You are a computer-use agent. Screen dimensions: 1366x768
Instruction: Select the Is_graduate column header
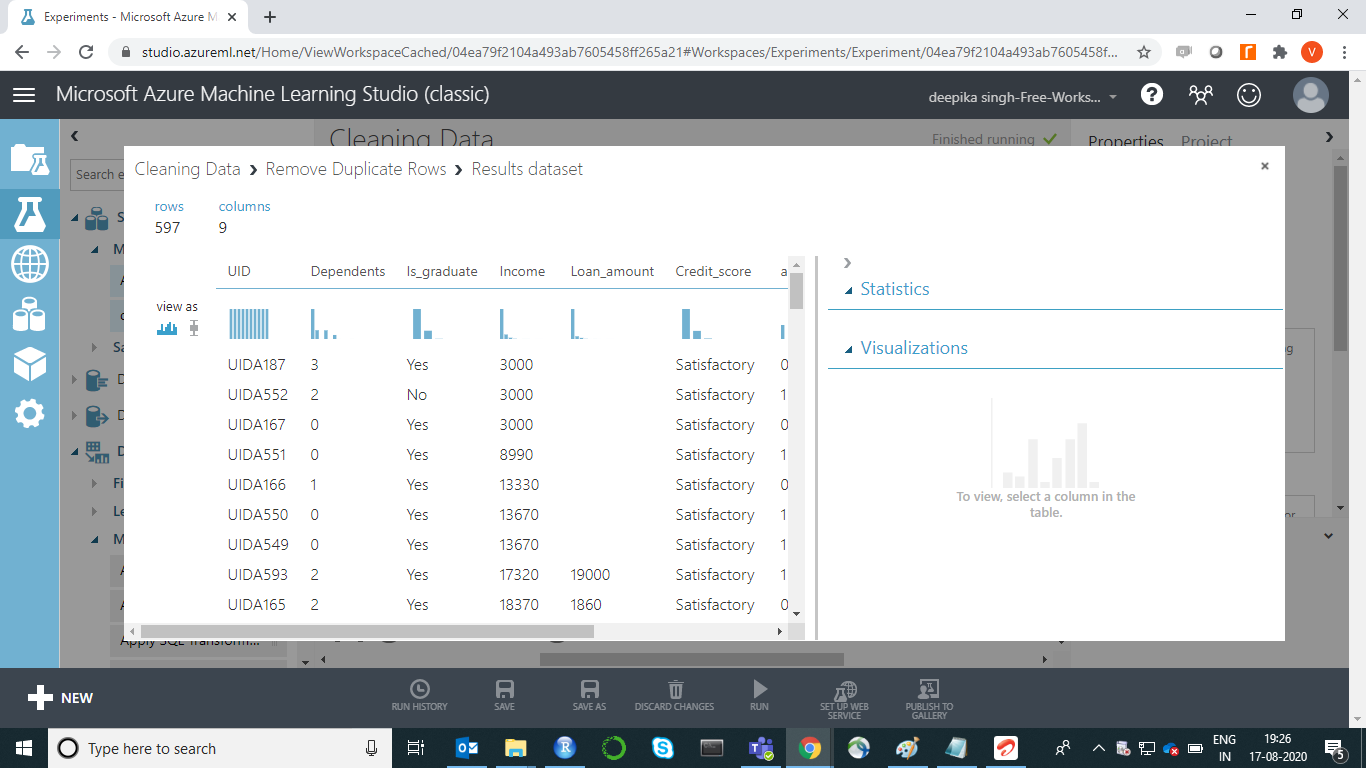click(x=442, y=271)
